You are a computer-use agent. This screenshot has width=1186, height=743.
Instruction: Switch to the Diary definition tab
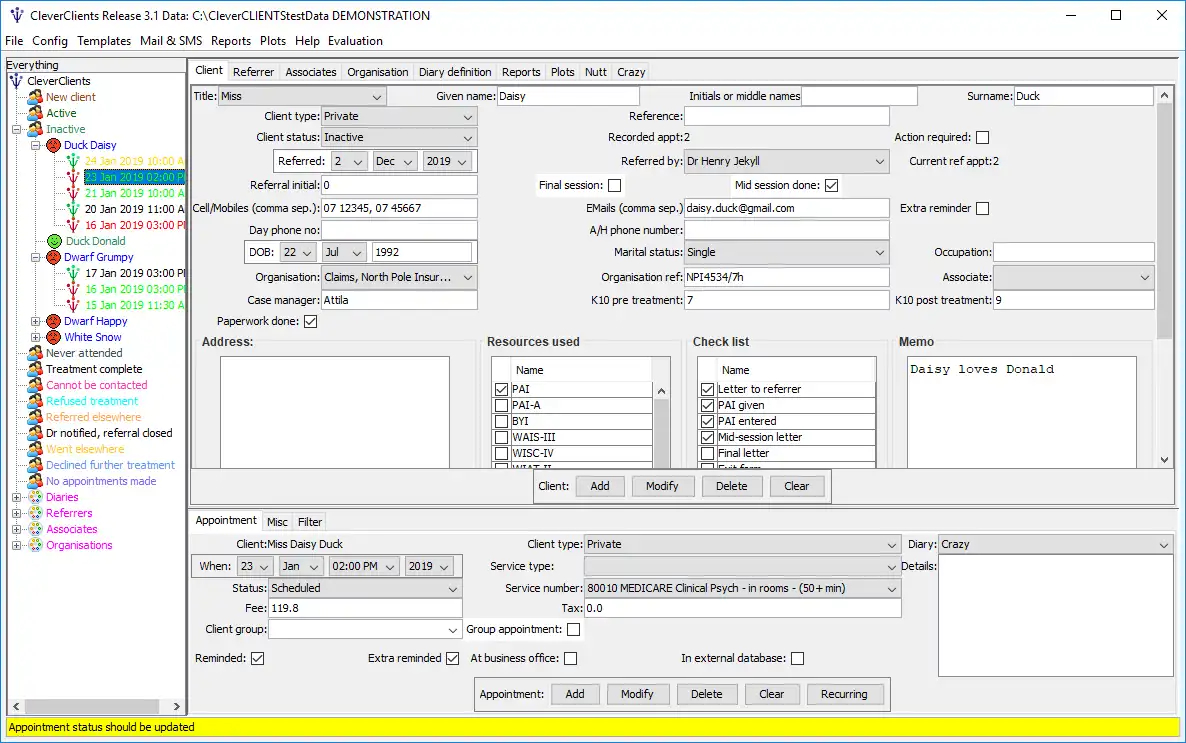[455, 72]
